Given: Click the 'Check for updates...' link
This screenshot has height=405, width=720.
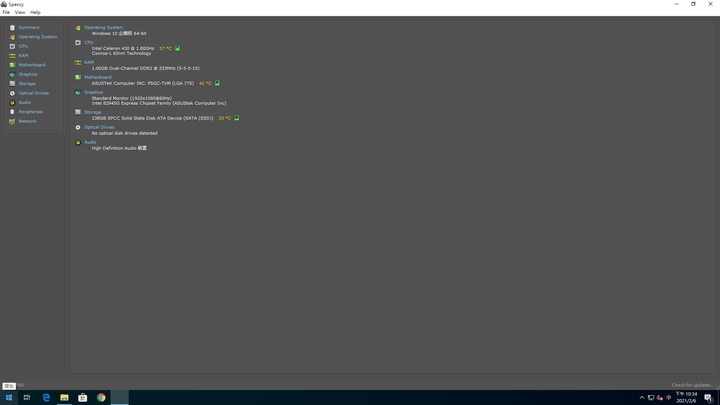Looking at the screenshot, I should 692,385.
